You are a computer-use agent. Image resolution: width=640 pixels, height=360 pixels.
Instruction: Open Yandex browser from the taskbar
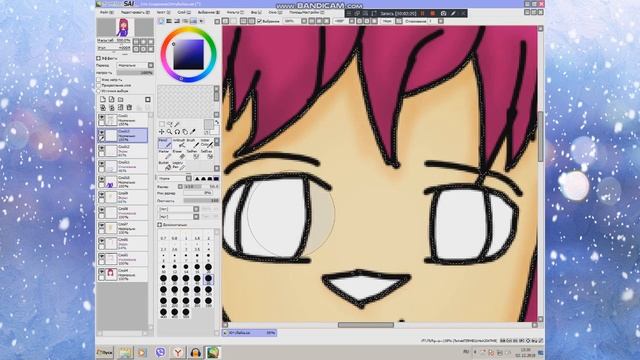(x=178, y=352)
